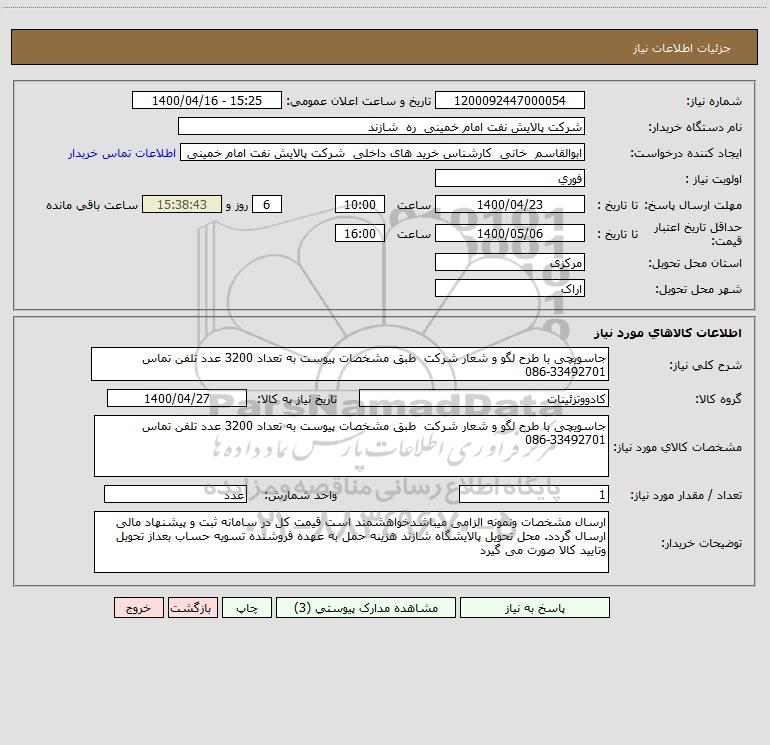Click the چاپ print button
The width and height of the screenshot is (770, 745).
(247, 607)
